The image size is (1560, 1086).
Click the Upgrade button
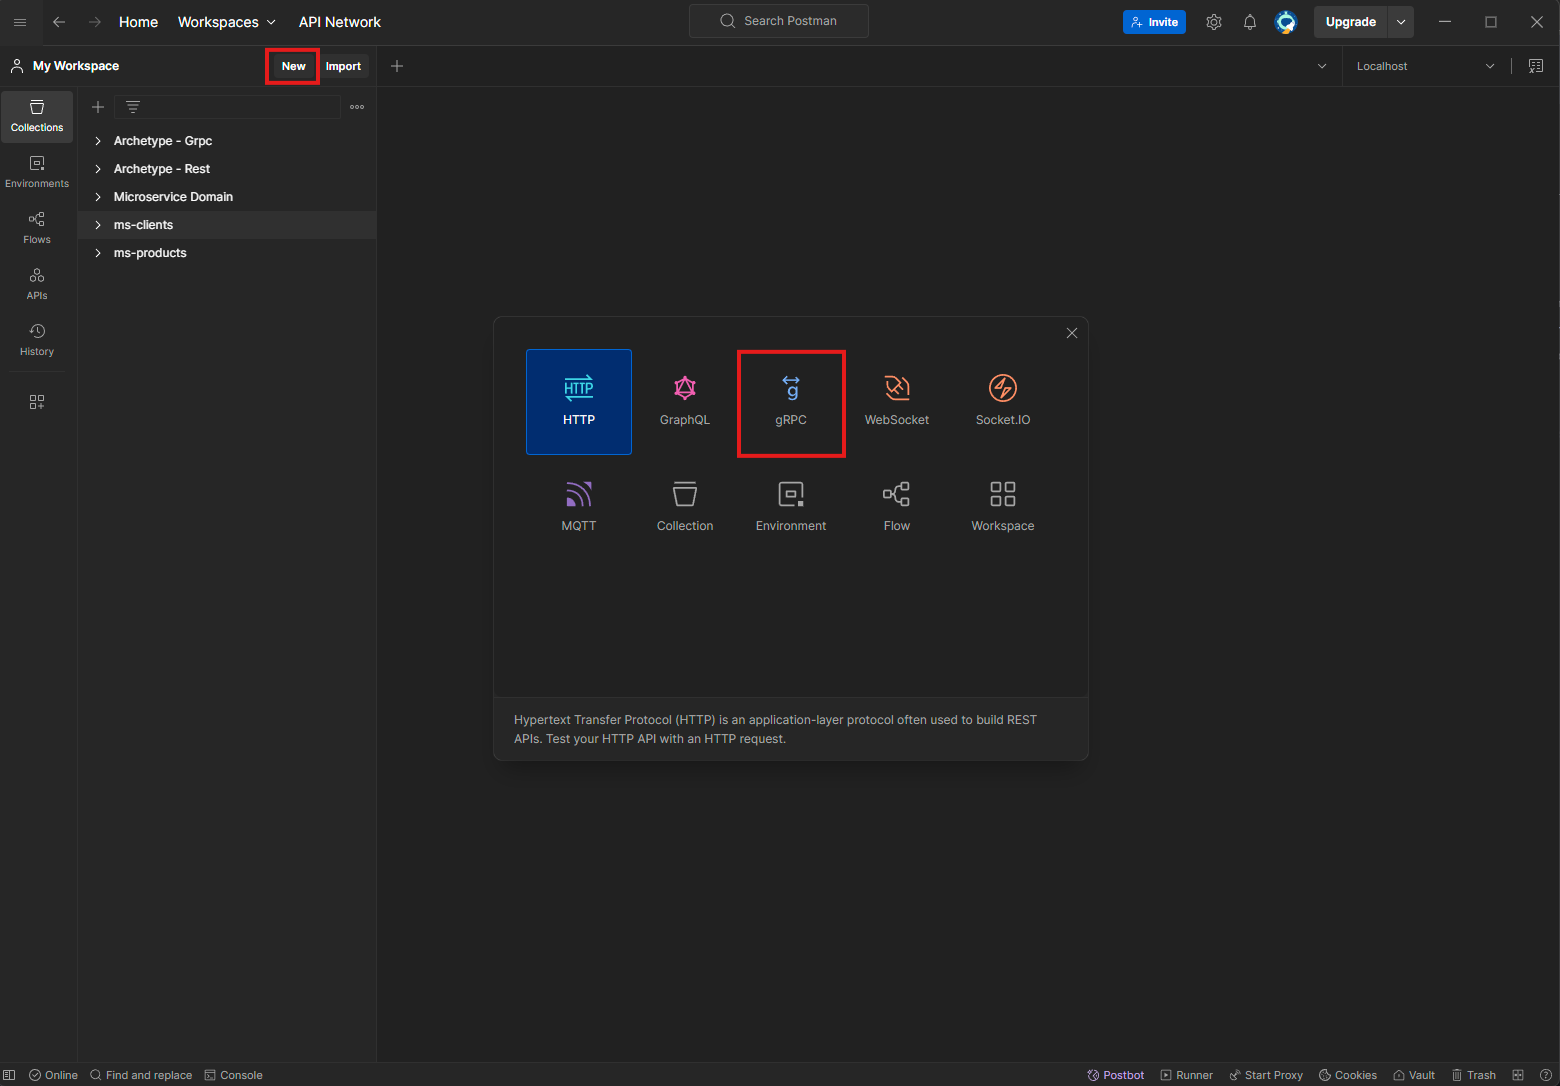click(x=1351, y=22)
